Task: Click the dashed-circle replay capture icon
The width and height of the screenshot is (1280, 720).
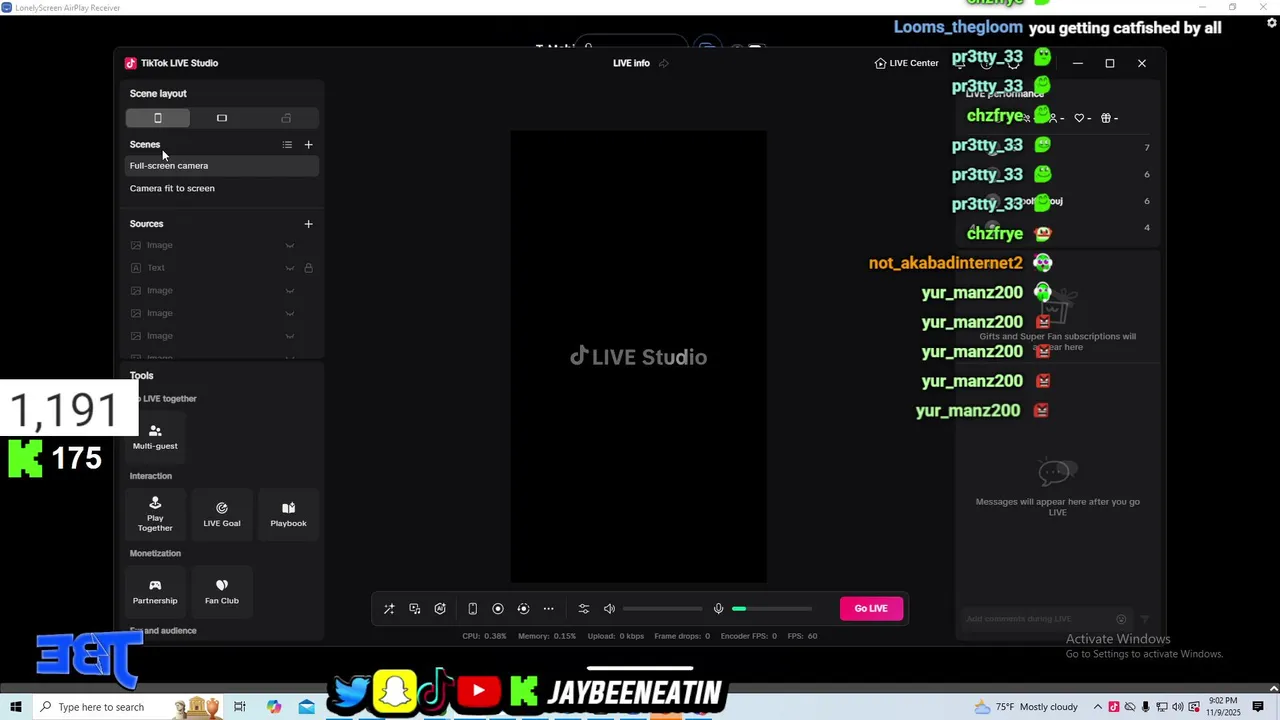Action: tap(523, 609)
